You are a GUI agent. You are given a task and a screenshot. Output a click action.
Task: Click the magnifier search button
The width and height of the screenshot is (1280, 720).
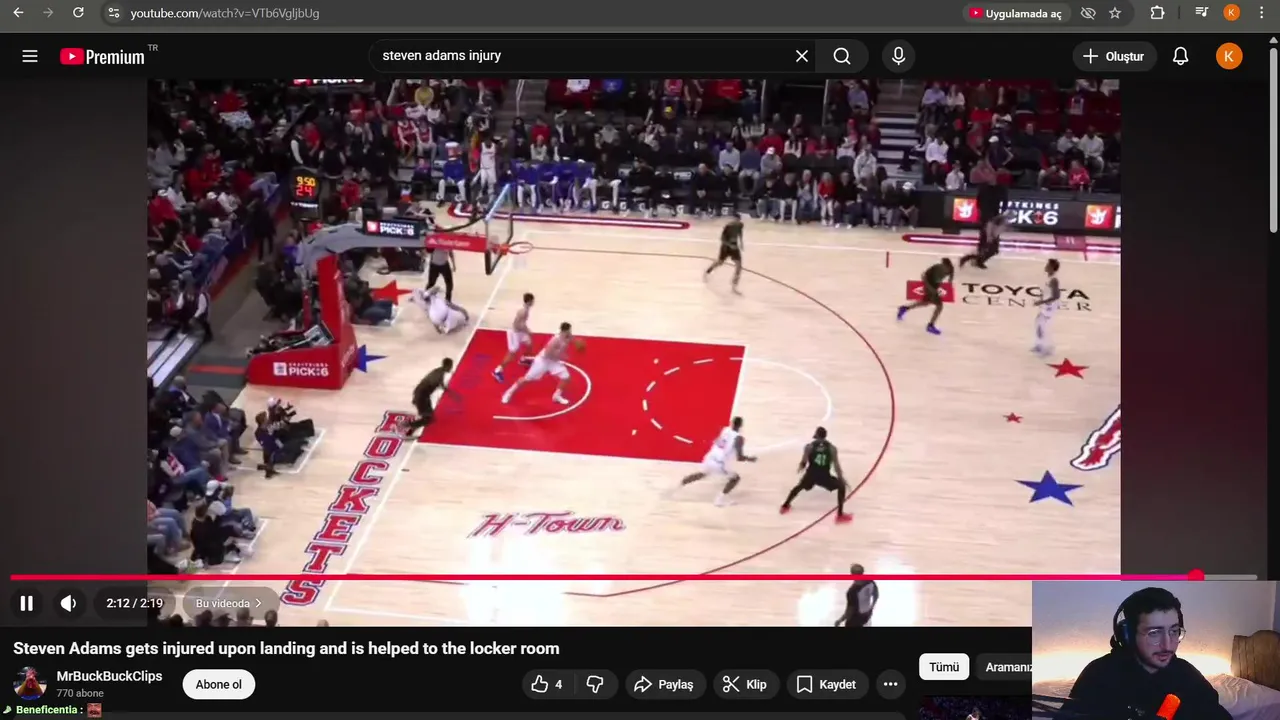click(x=842, y=56)
